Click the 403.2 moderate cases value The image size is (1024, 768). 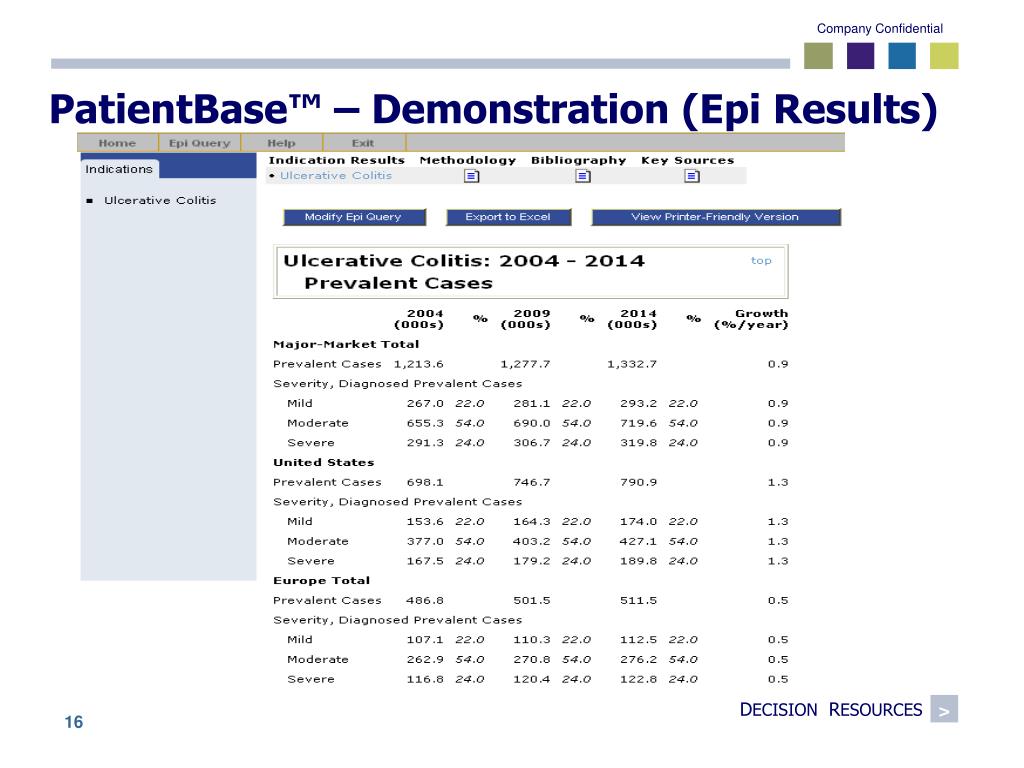pyautogui.click(x=532, y=541)
